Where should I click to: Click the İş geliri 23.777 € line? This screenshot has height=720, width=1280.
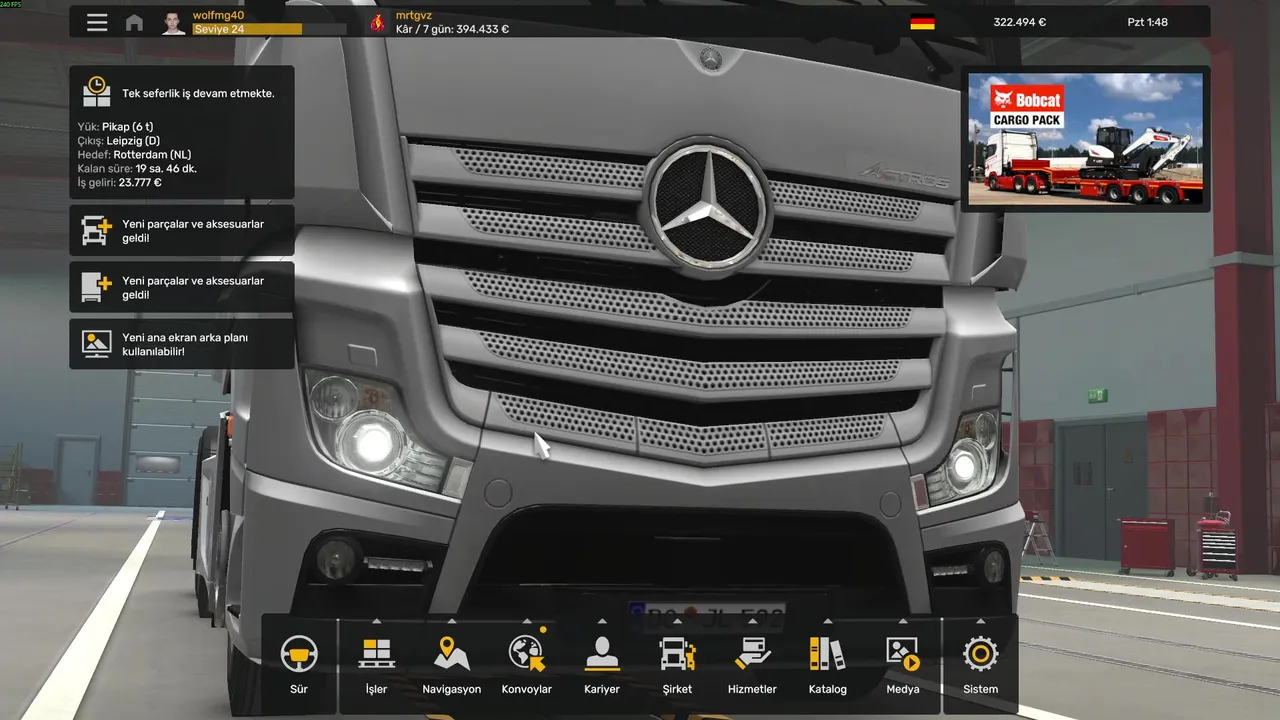(x=119, y=183)
